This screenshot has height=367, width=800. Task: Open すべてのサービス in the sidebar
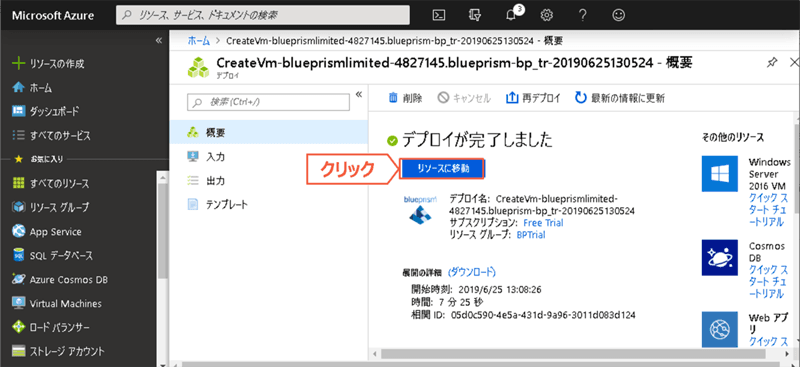tap(51, 135)
